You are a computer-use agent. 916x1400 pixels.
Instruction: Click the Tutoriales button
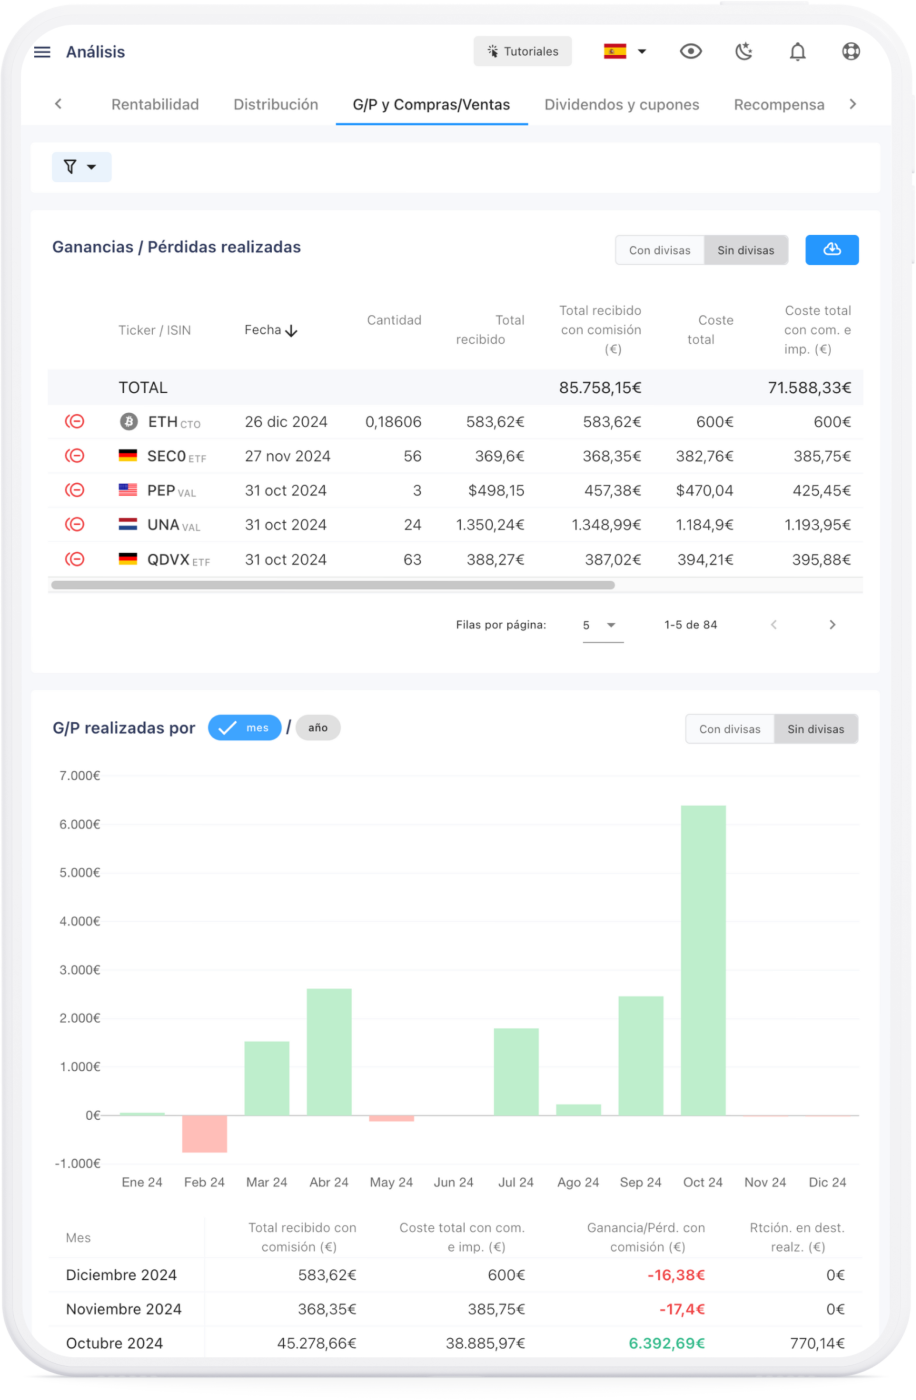point(522,52)
